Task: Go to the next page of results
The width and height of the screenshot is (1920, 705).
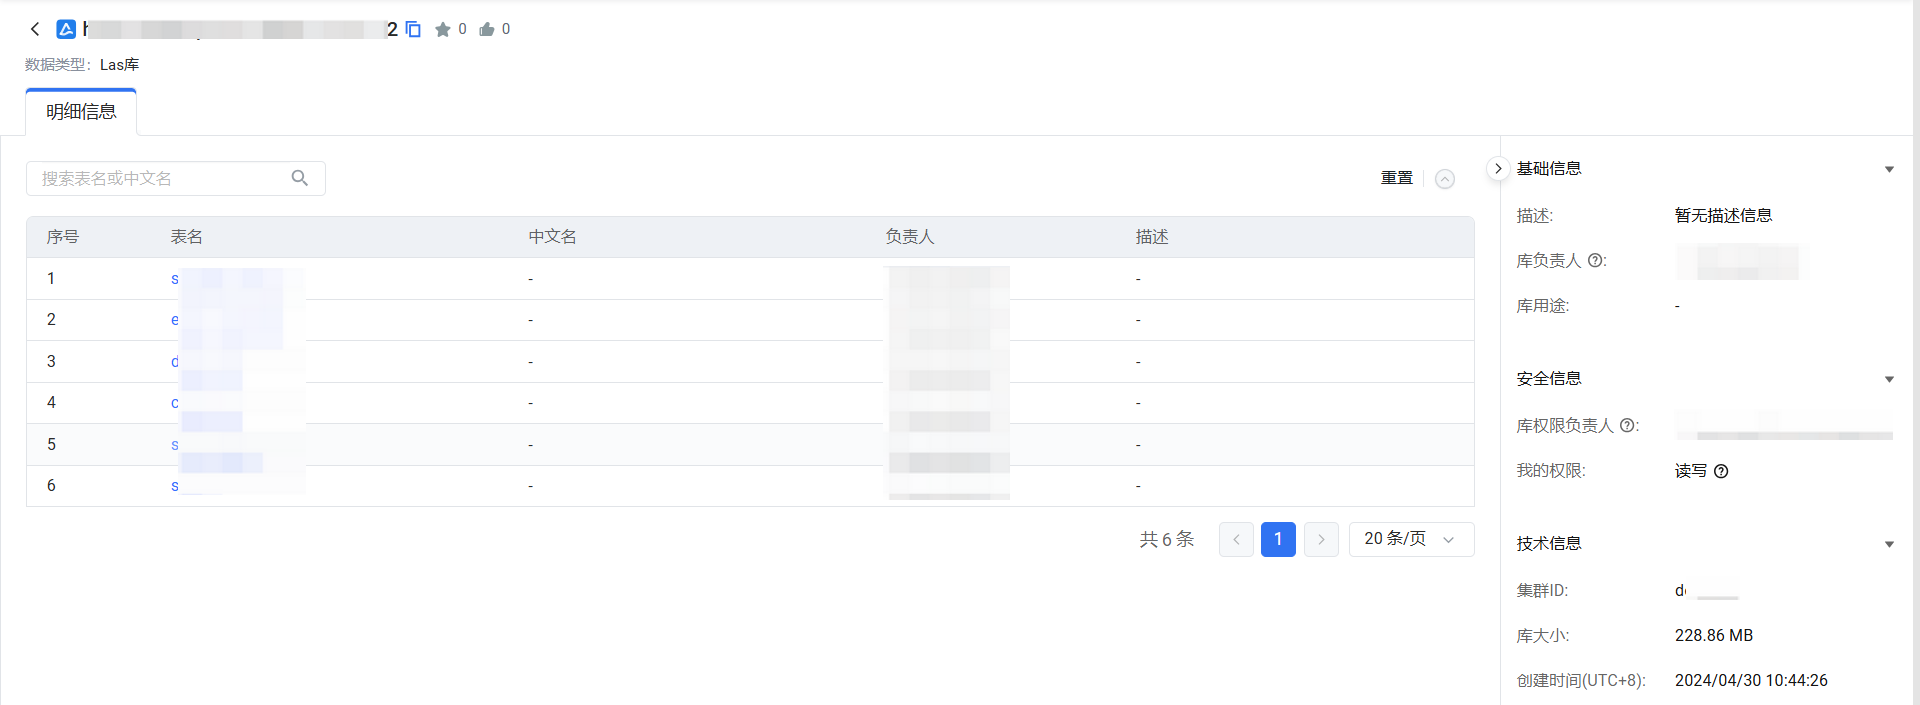Action: click(x=1321, y=539)
